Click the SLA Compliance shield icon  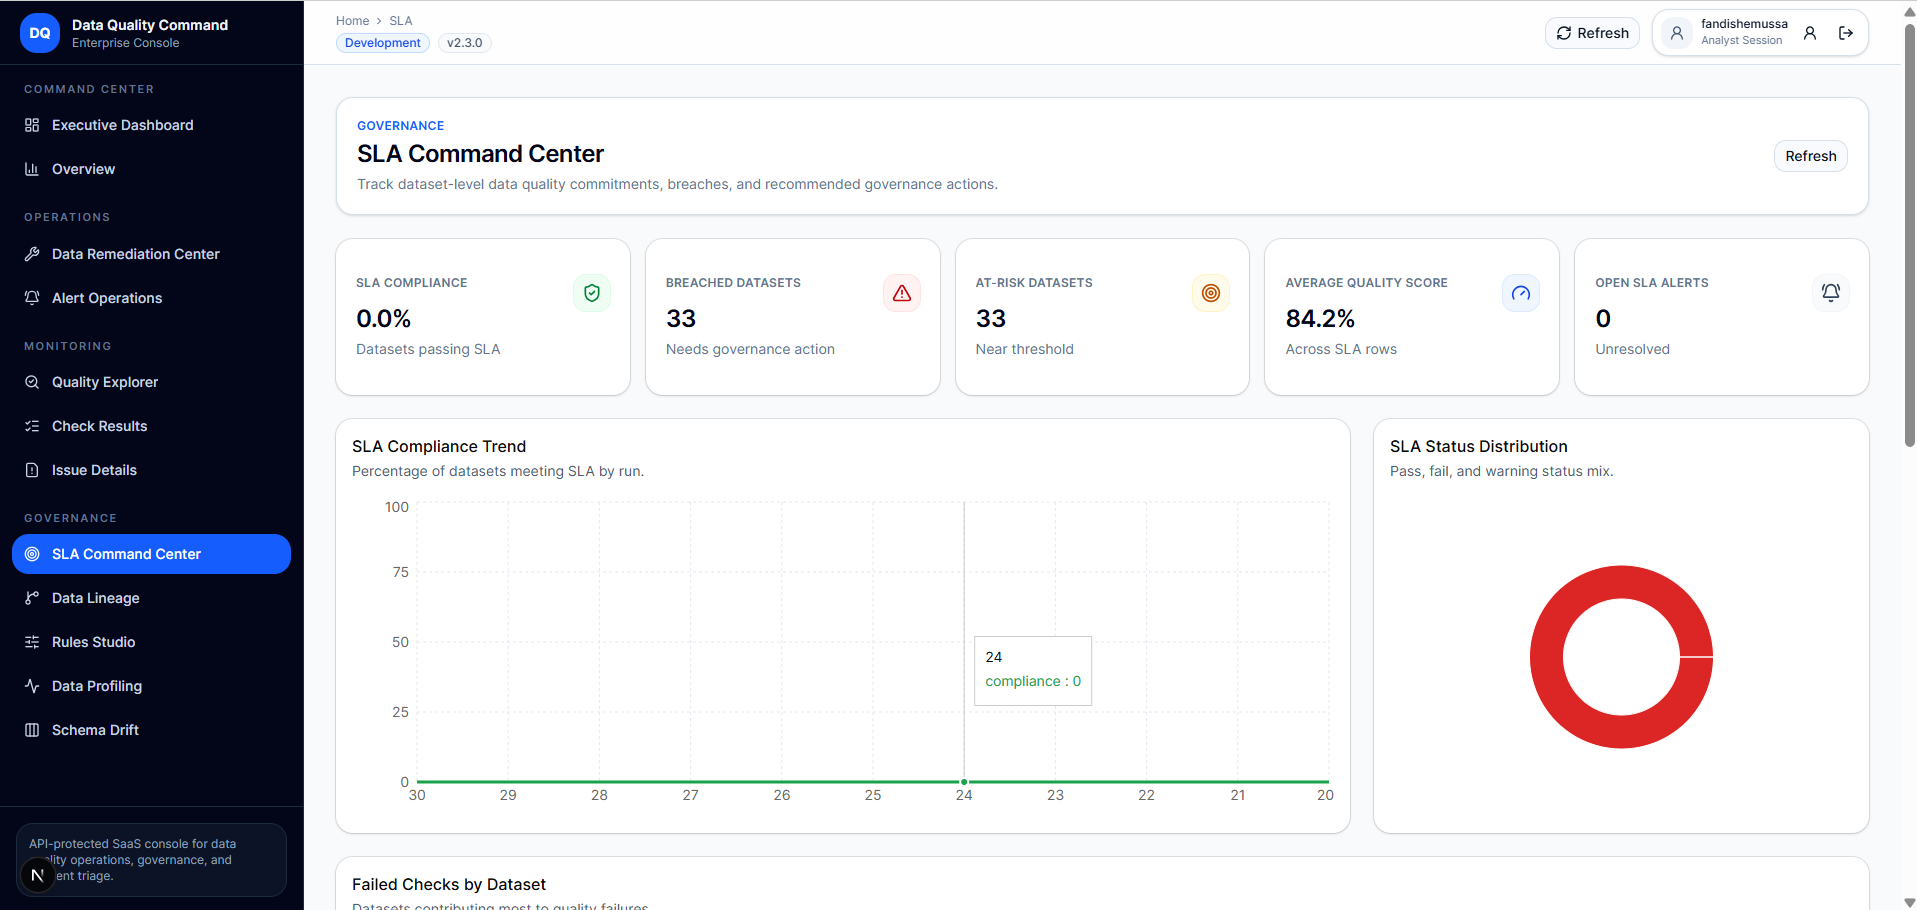[592, 293]
